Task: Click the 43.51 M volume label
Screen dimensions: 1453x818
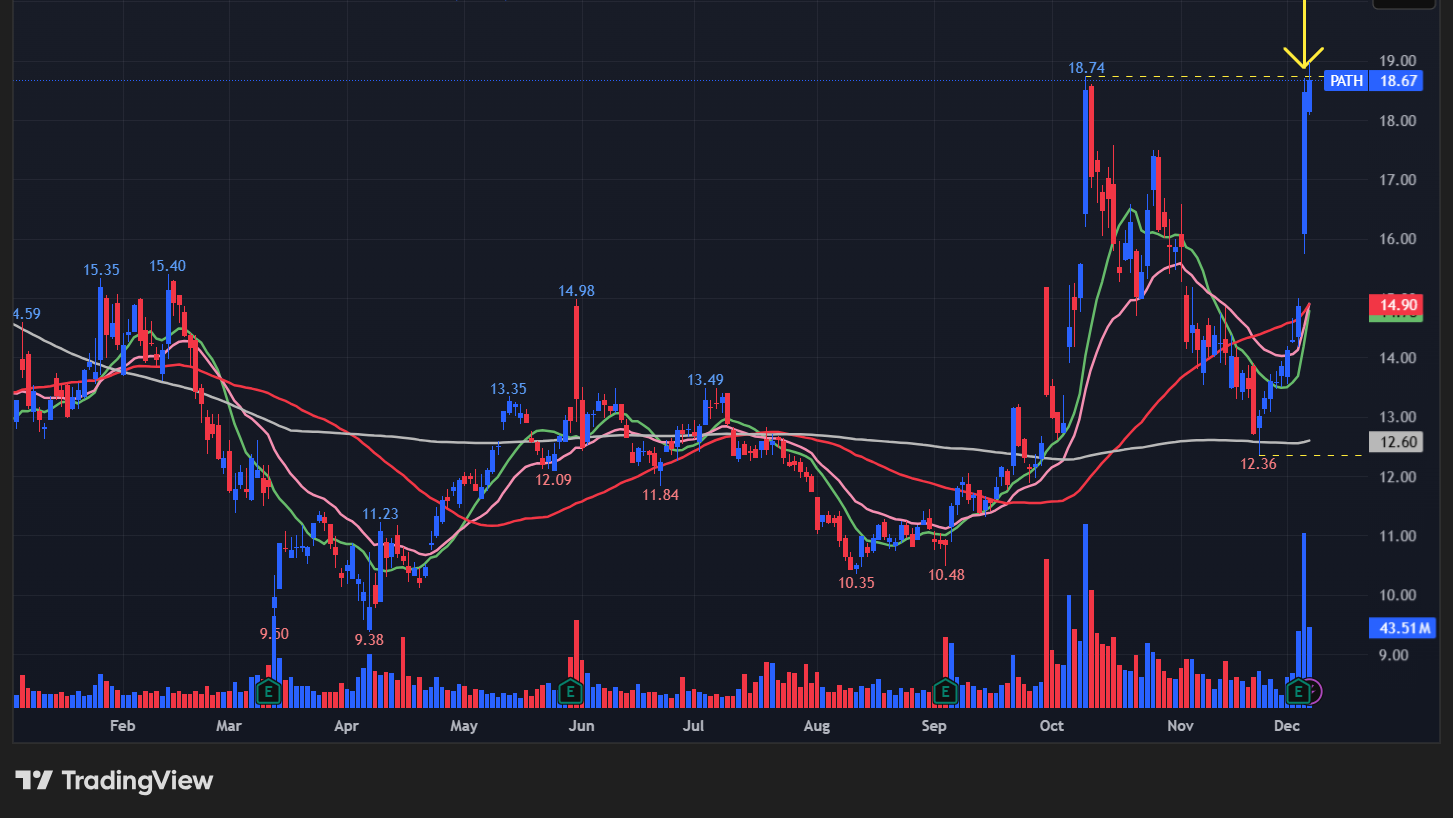Action: 1400,628
